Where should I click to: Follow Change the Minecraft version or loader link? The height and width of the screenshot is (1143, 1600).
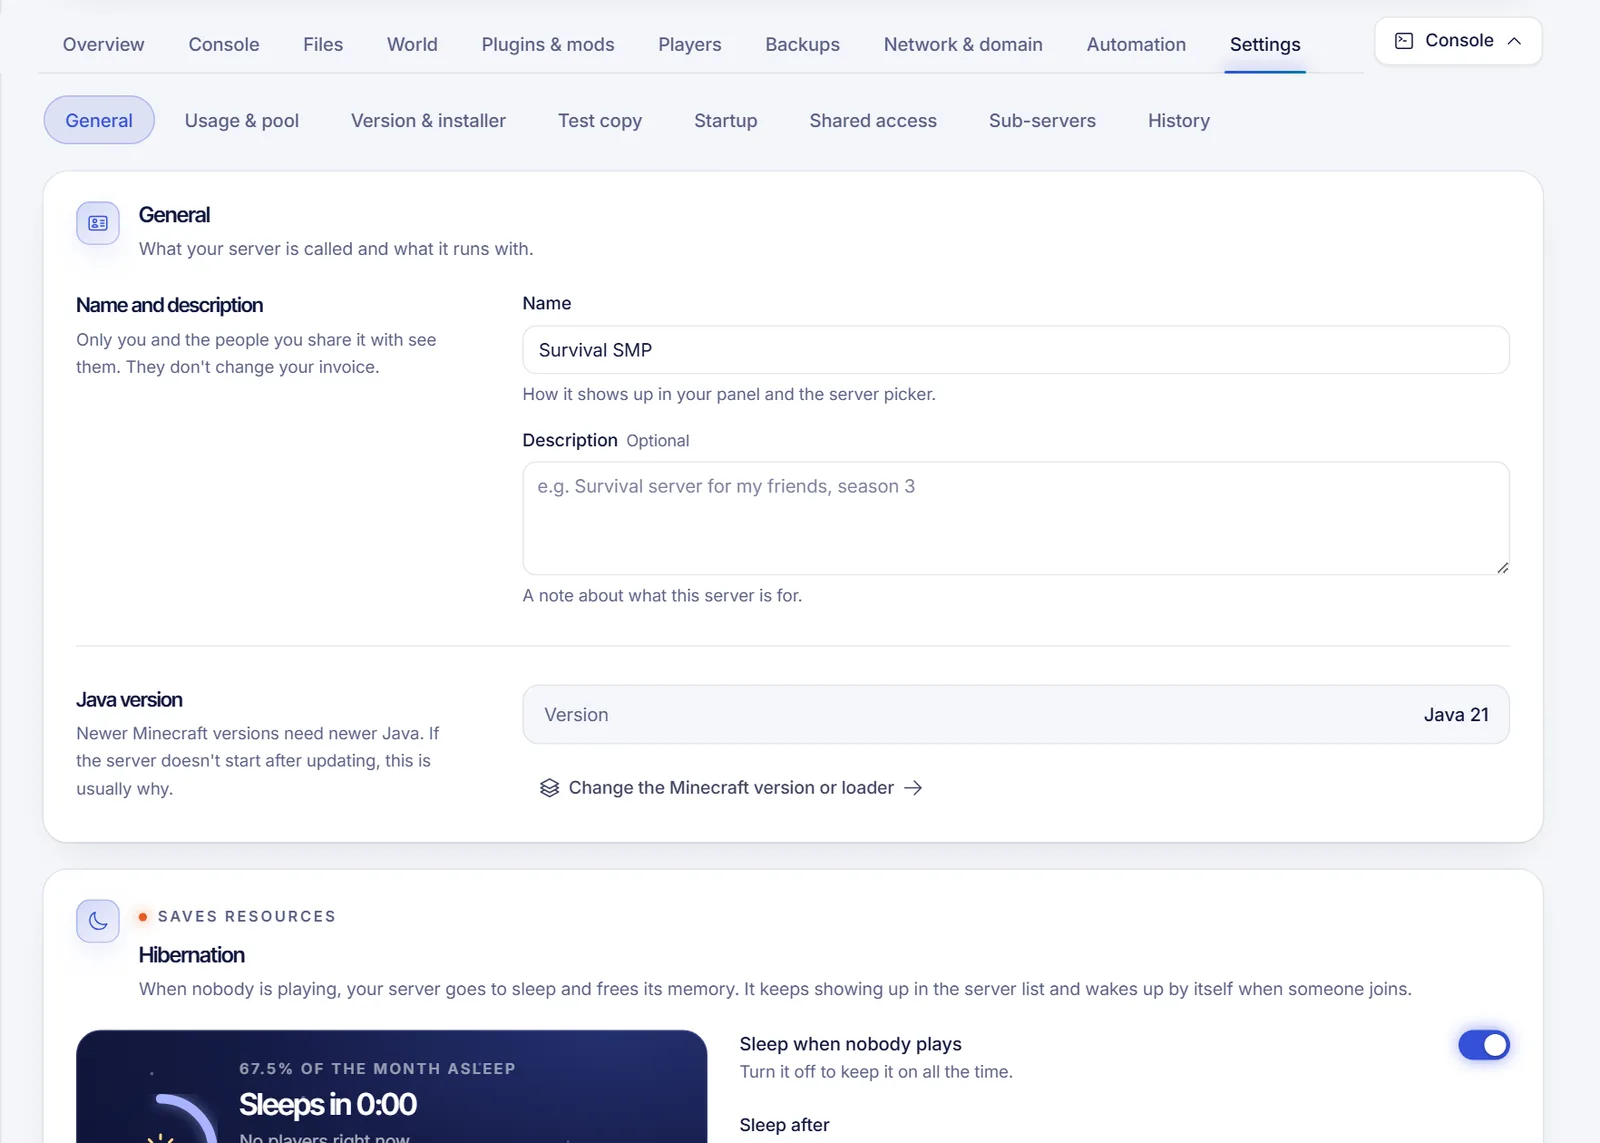[731, 788]
